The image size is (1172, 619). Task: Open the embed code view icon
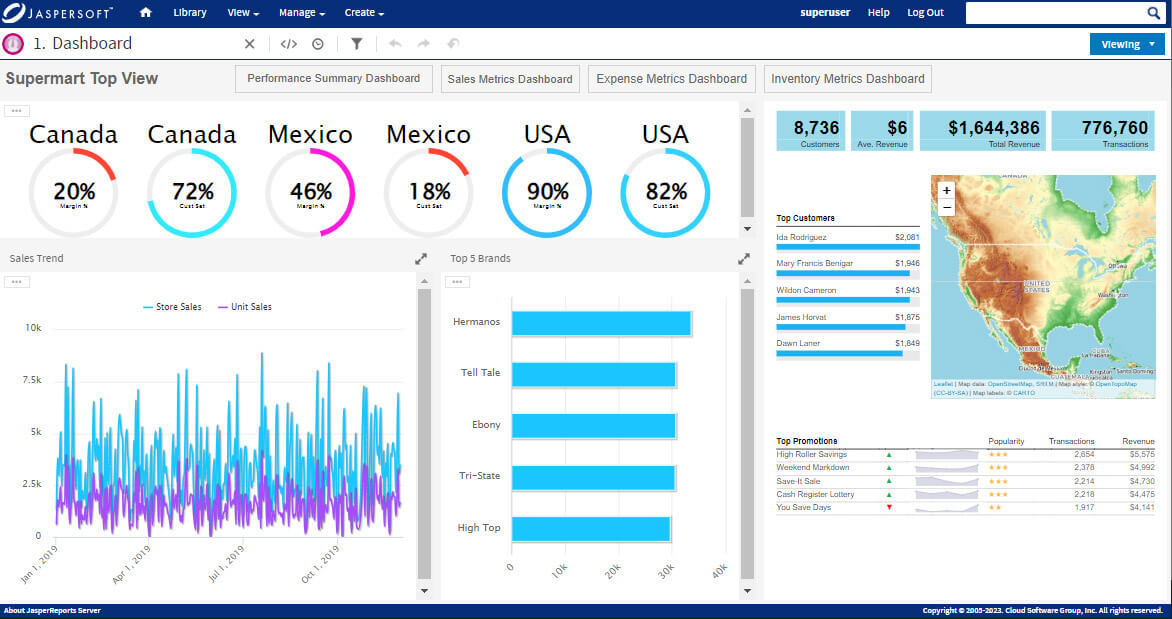(x=289, y=44)
